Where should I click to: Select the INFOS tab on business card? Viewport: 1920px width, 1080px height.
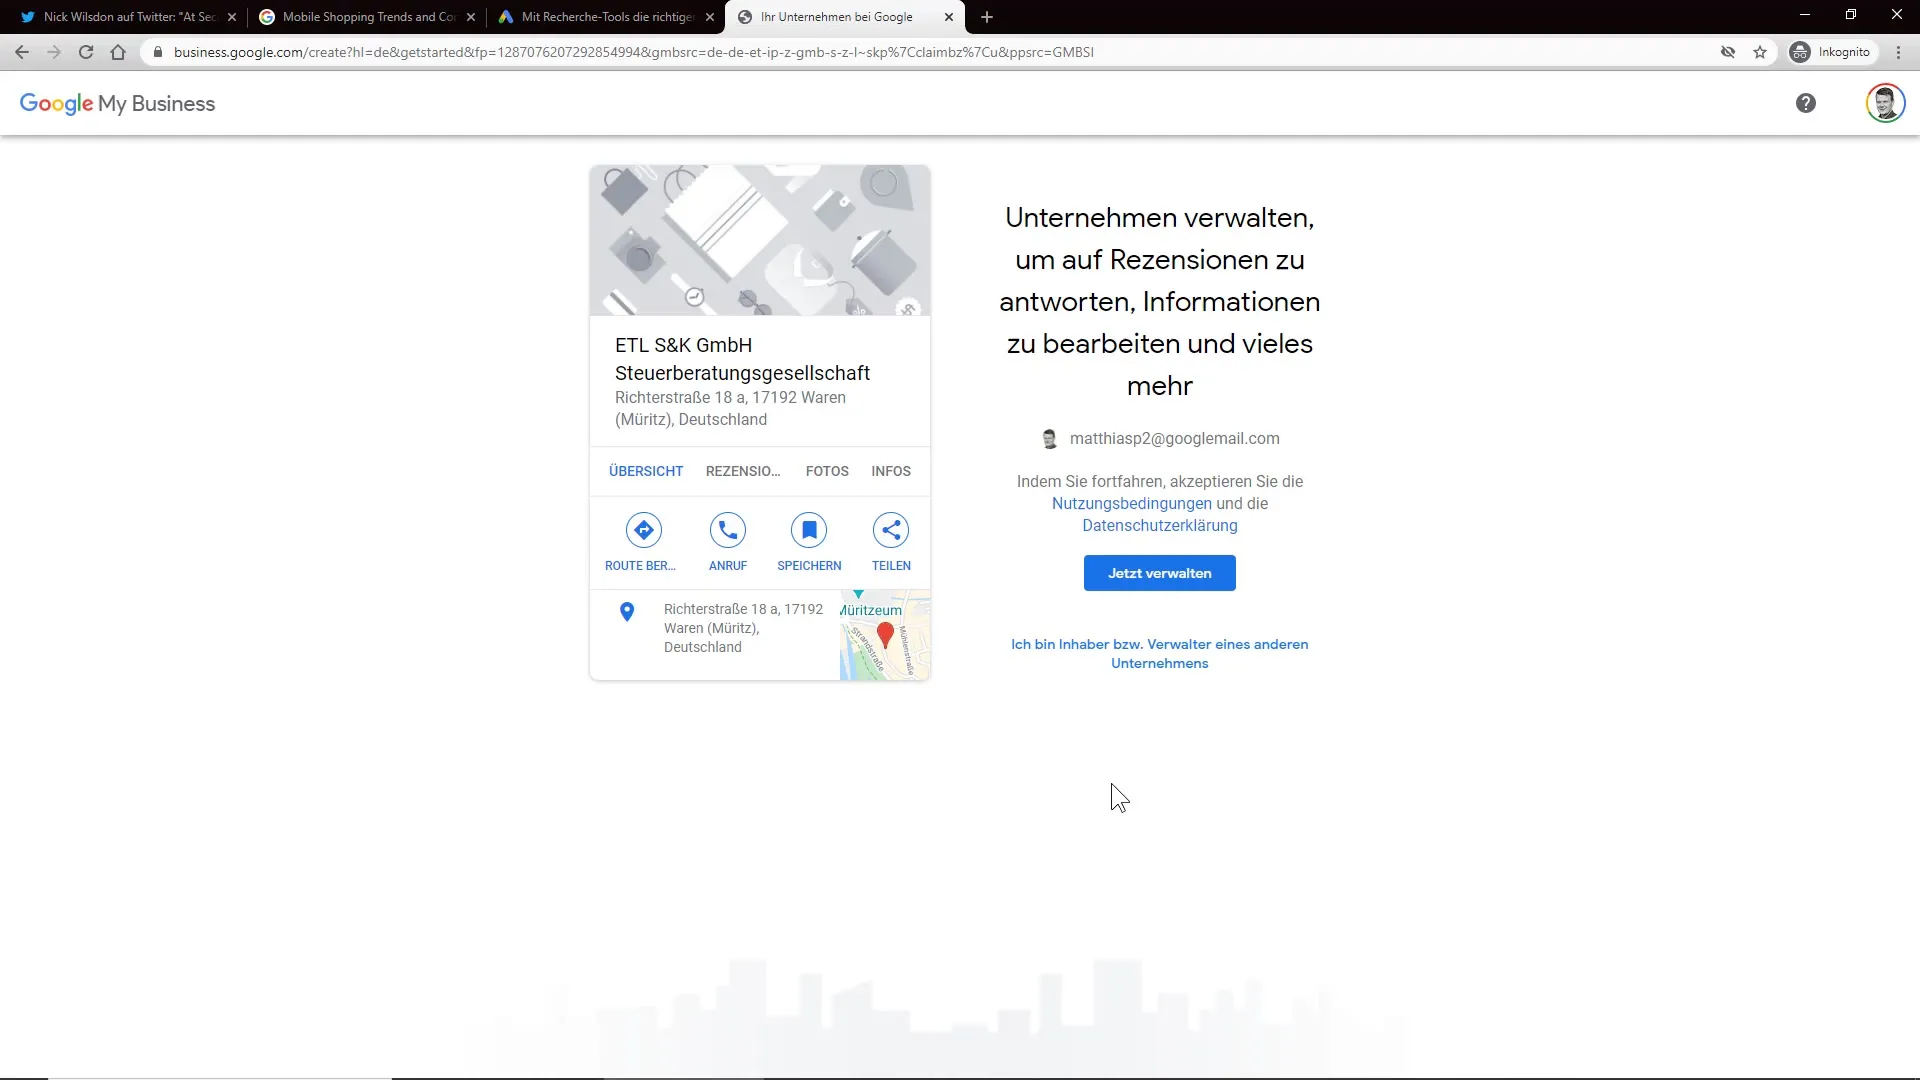(x=891, y=471)
